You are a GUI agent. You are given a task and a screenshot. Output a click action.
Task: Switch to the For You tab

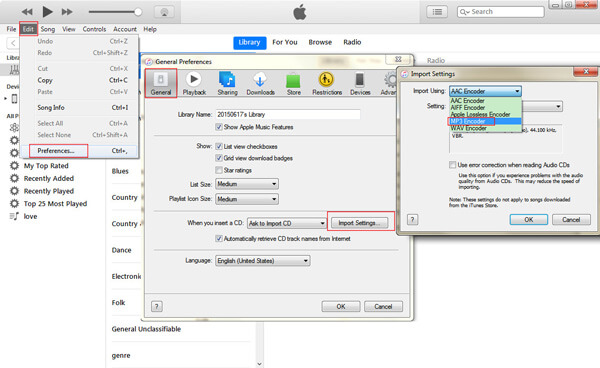click(x=285, y=42)
